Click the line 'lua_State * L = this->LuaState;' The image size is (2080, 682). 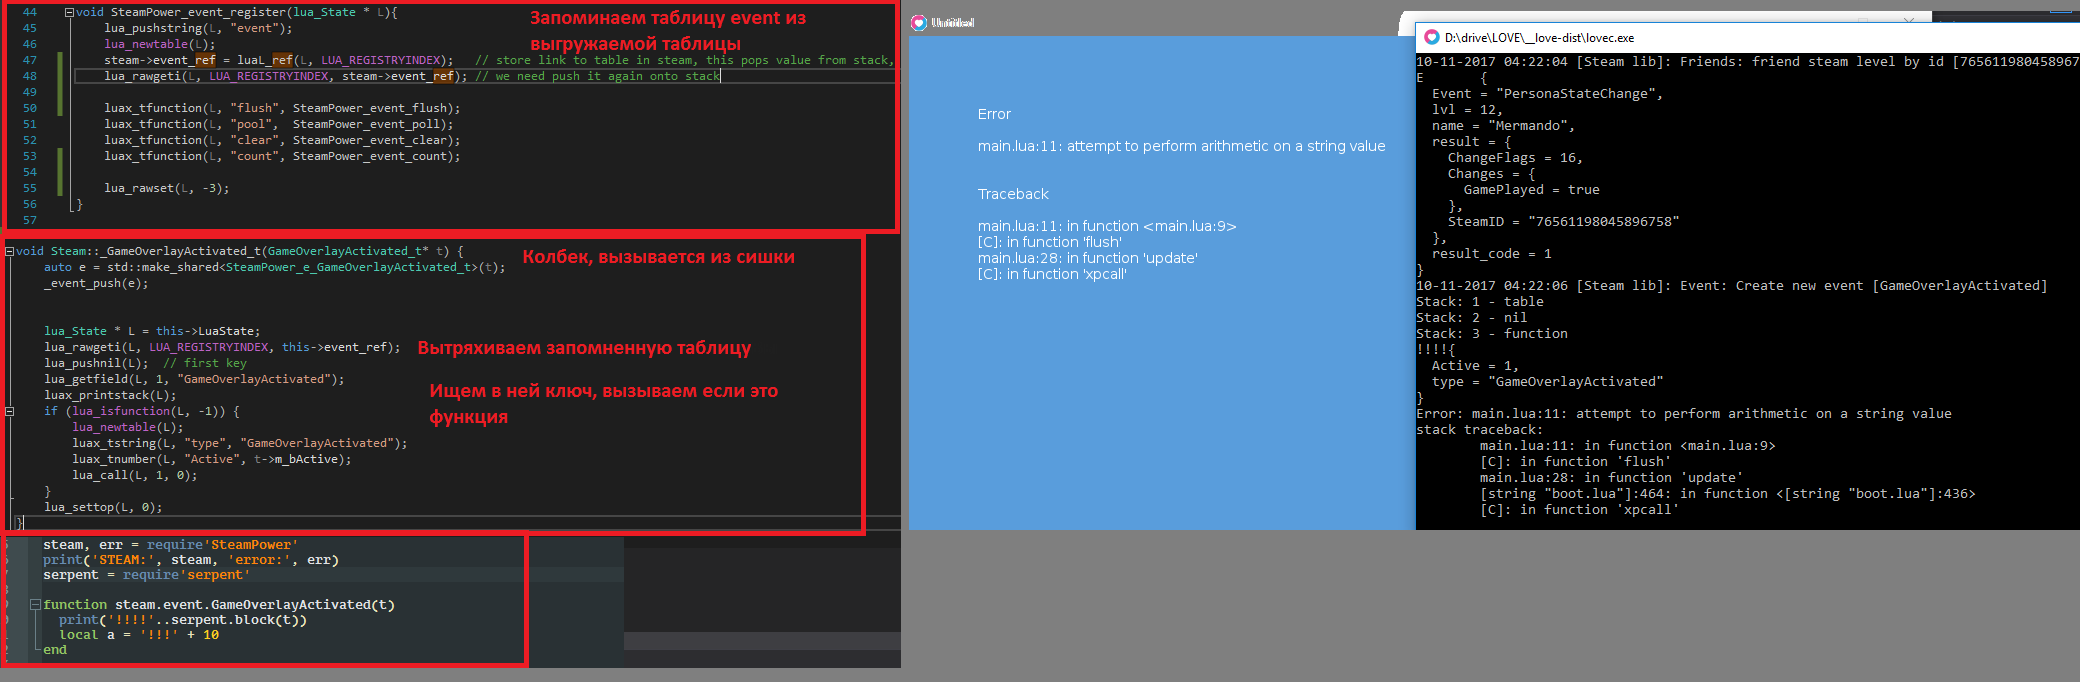tap(152, 331)
